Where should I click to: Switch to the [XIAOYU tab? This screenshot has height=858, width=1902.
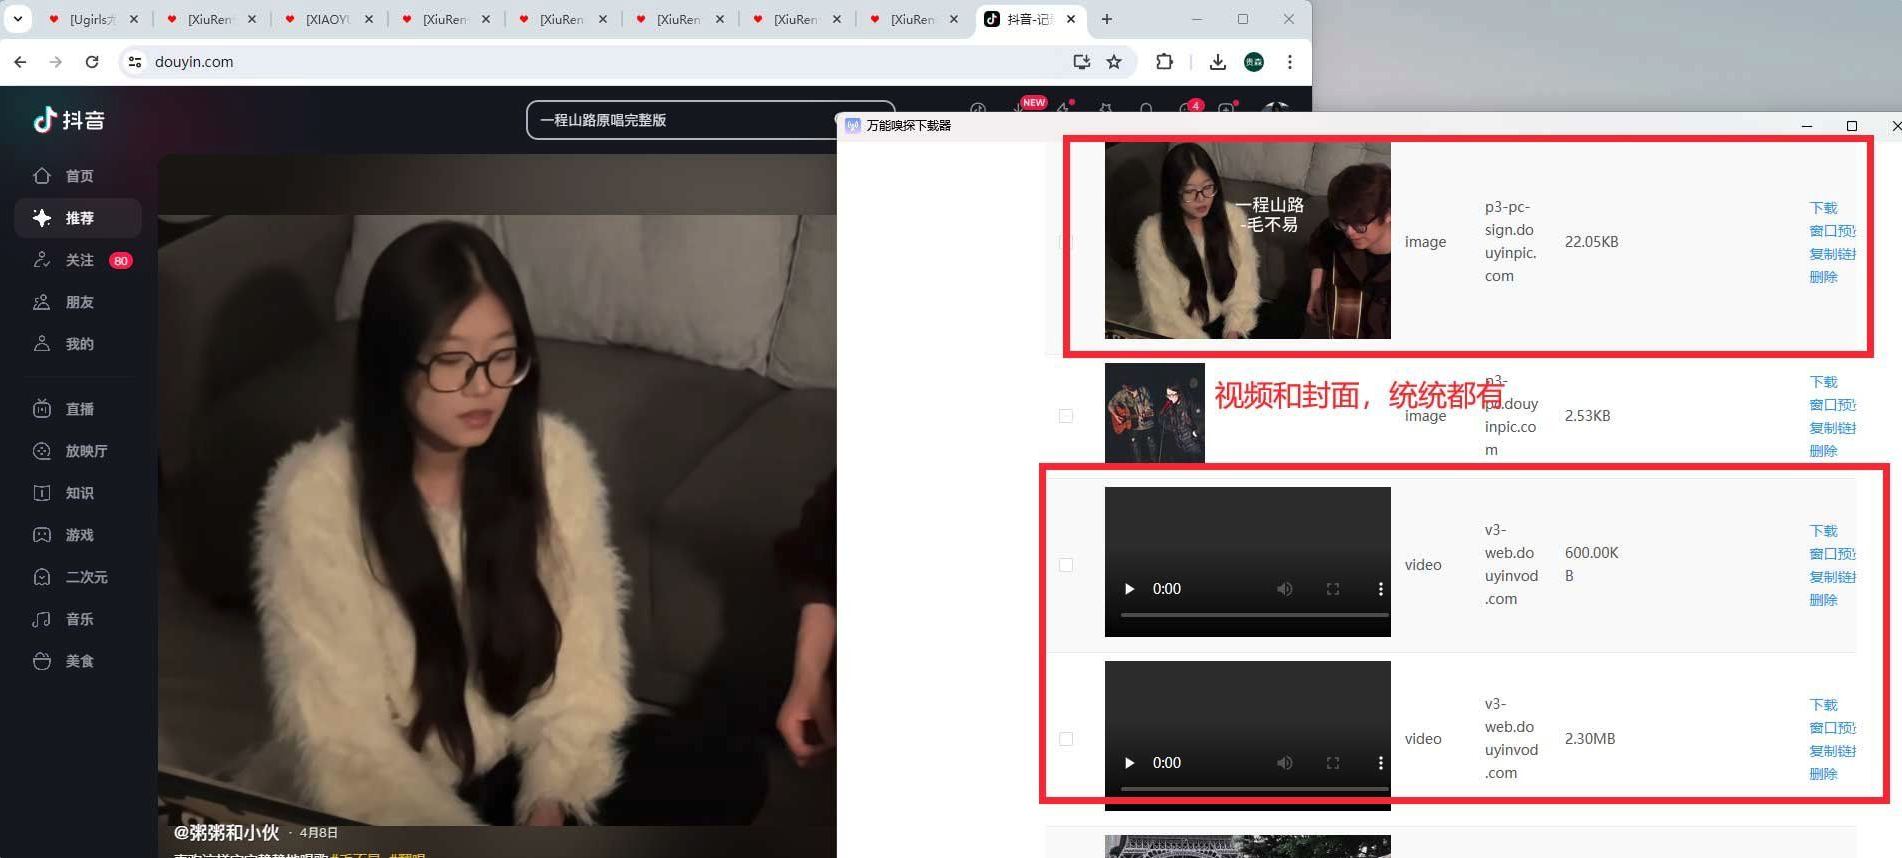(x=328, y=19)
